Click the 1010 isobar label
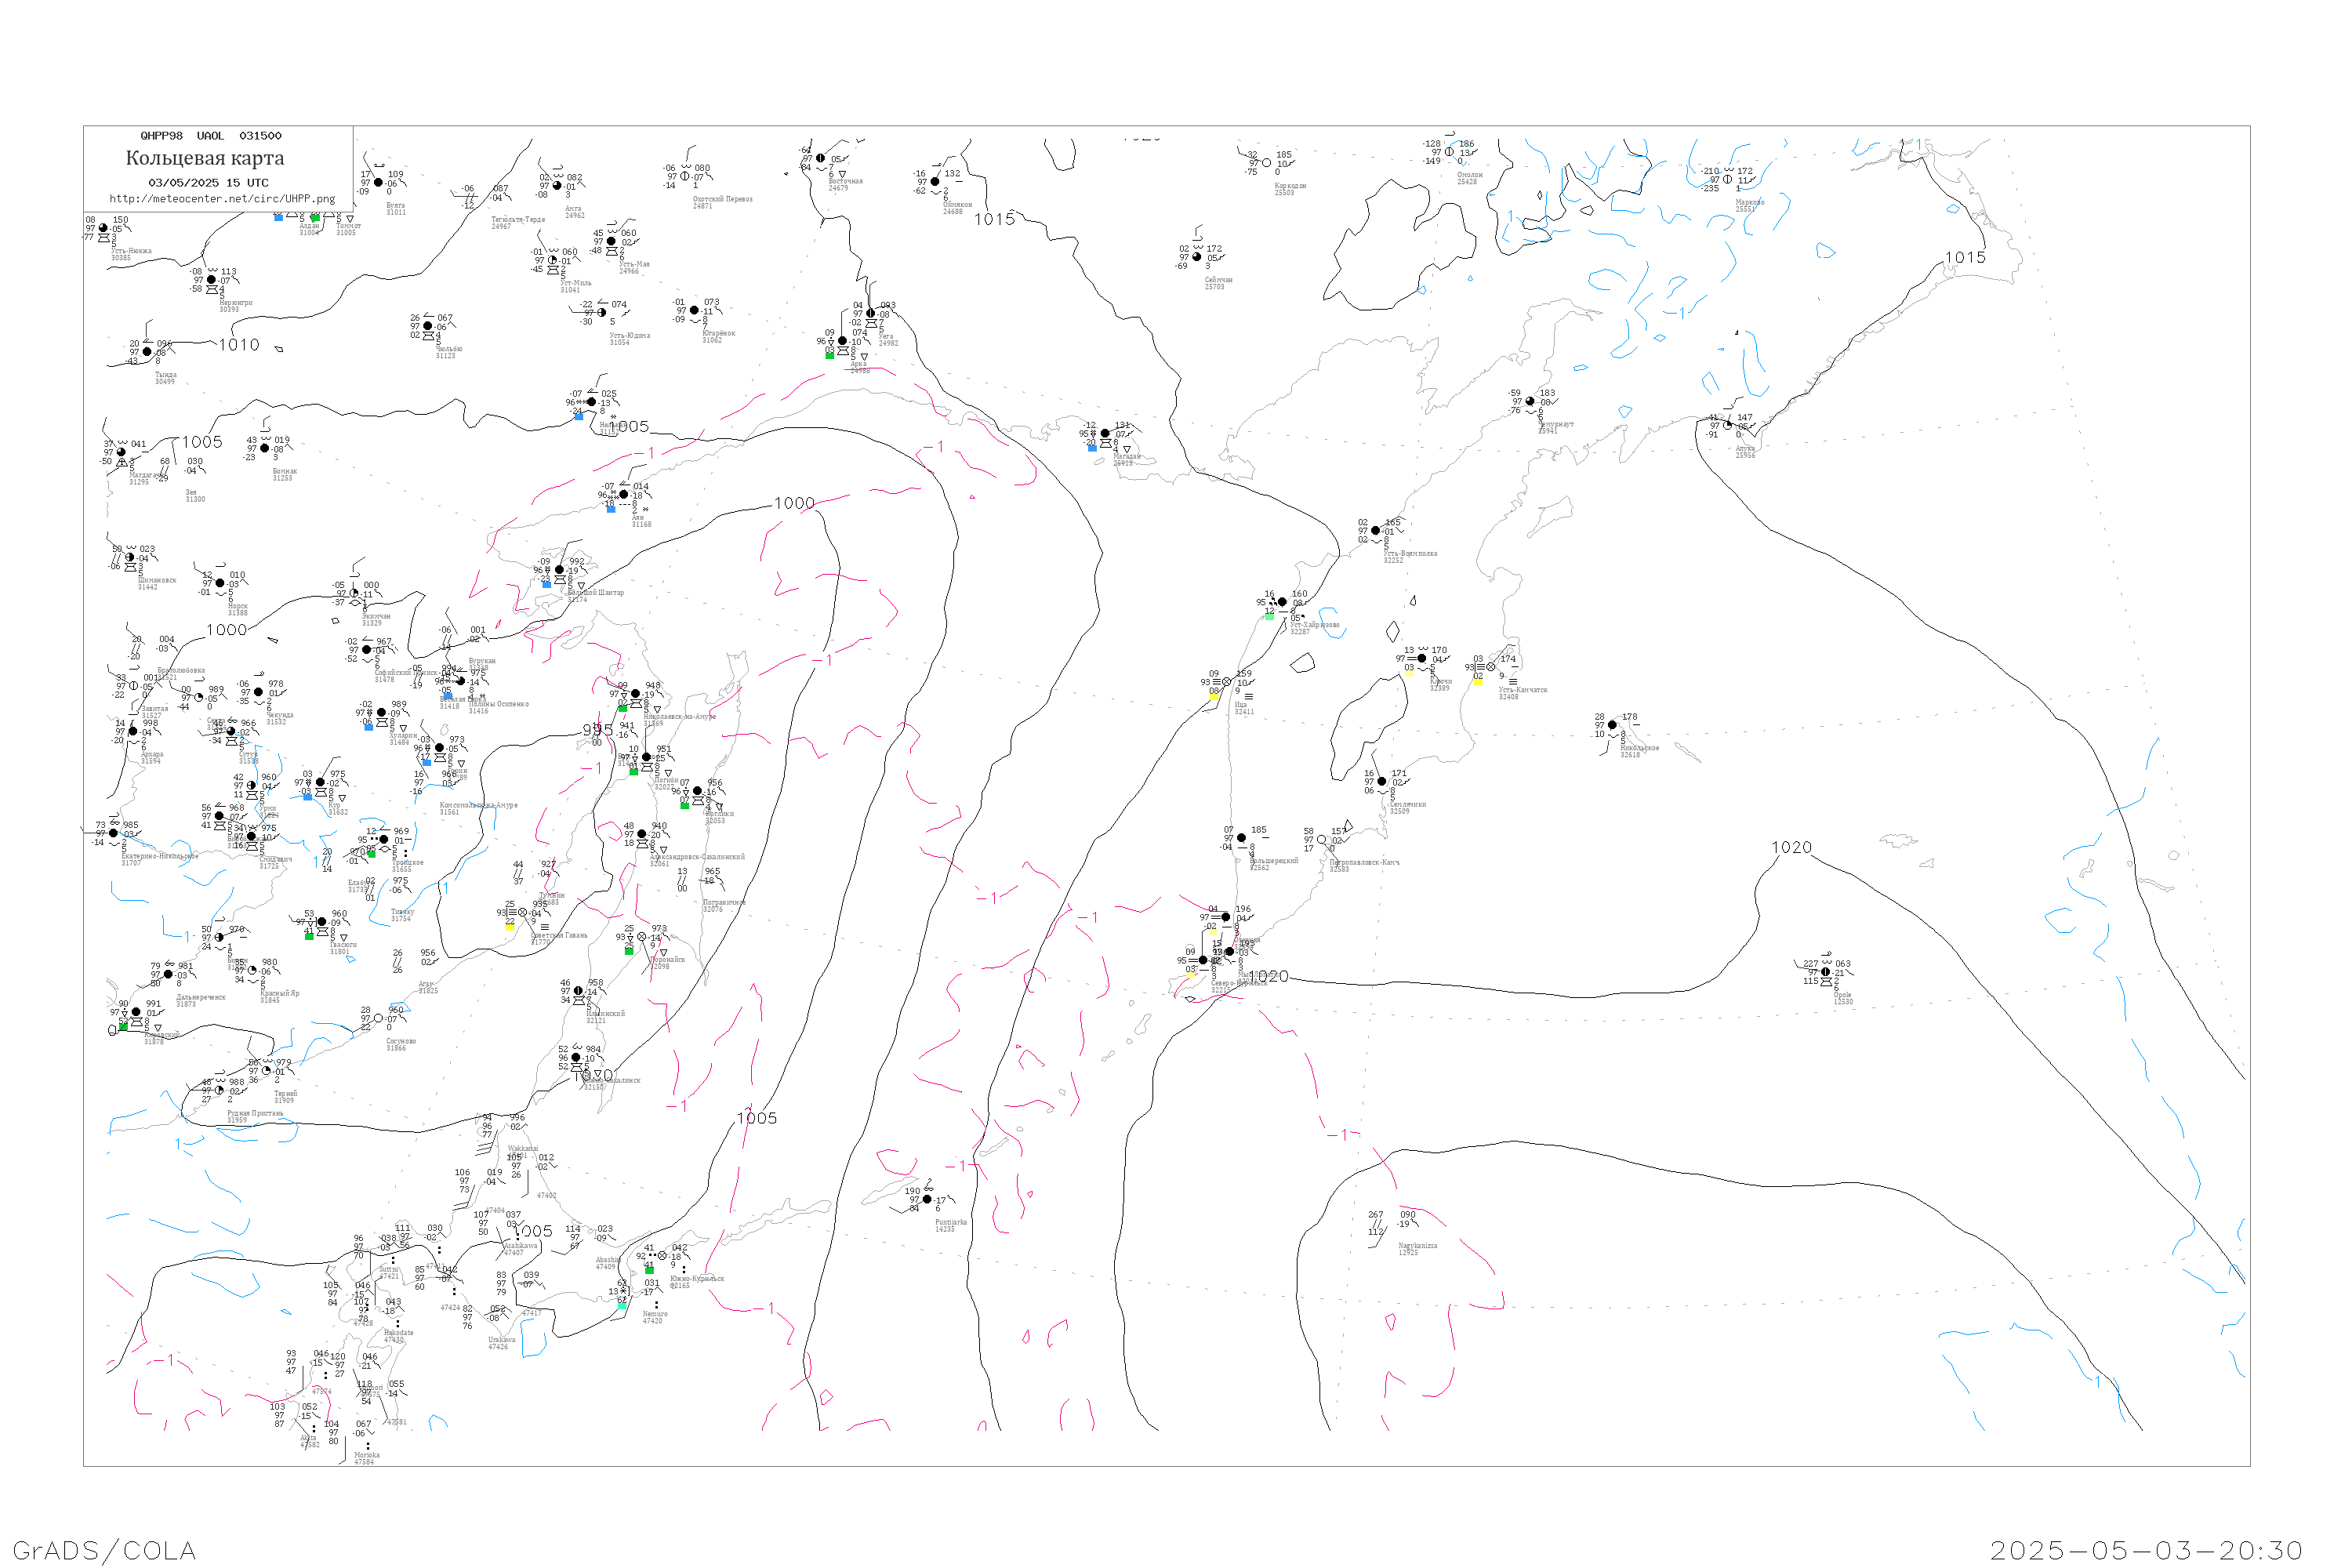2352x1568 pixels. coord(239,345)
